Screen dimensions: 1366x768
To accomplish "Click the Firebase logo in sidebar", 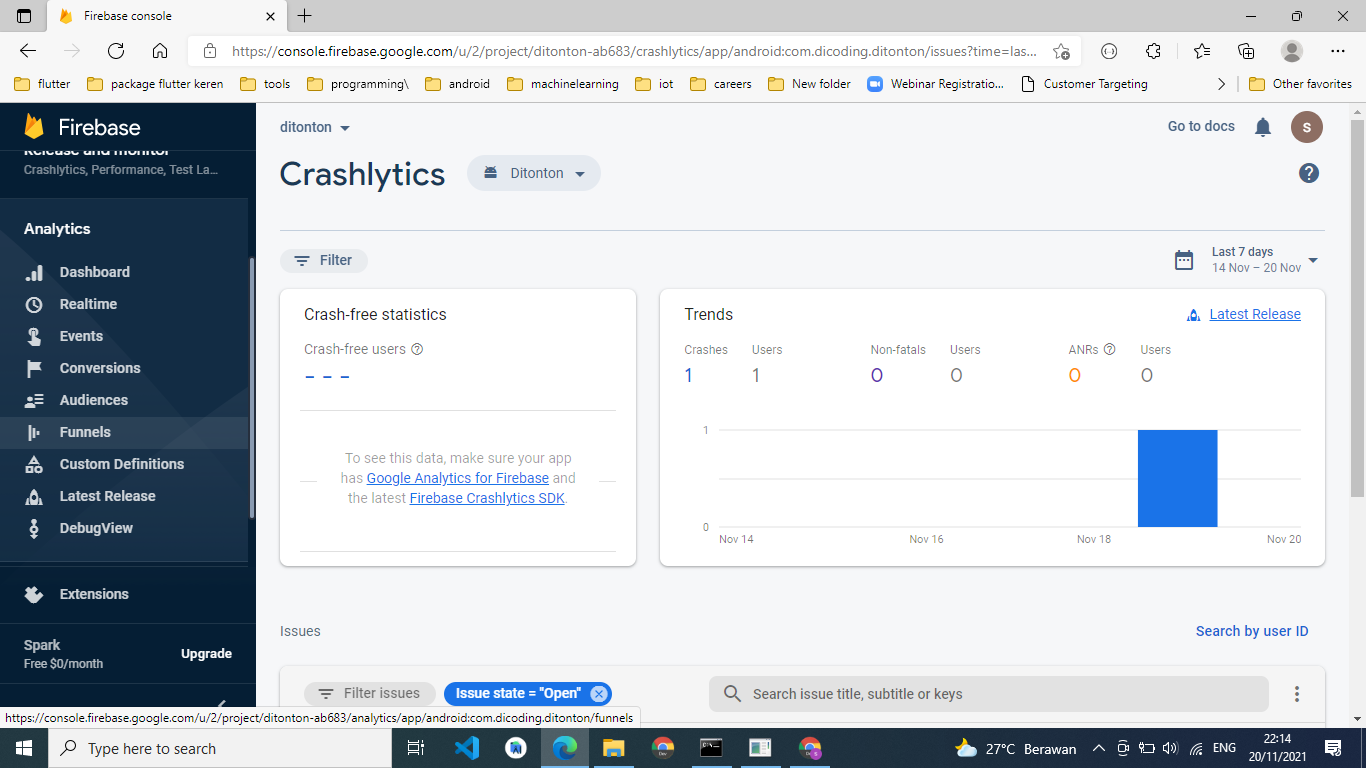I will (x=82, y=127).
